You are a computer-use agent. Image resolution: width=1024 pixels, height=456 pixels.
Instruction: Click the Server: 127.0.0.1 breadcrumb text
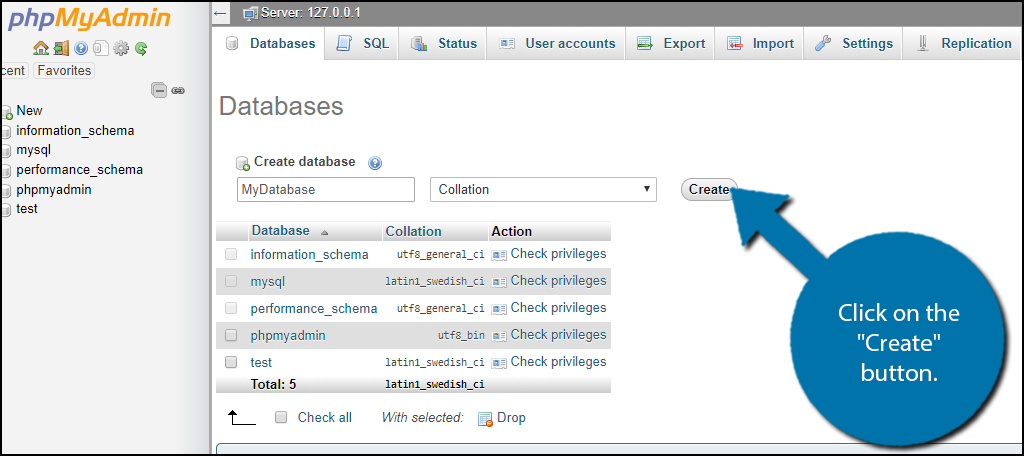(311, 13)
